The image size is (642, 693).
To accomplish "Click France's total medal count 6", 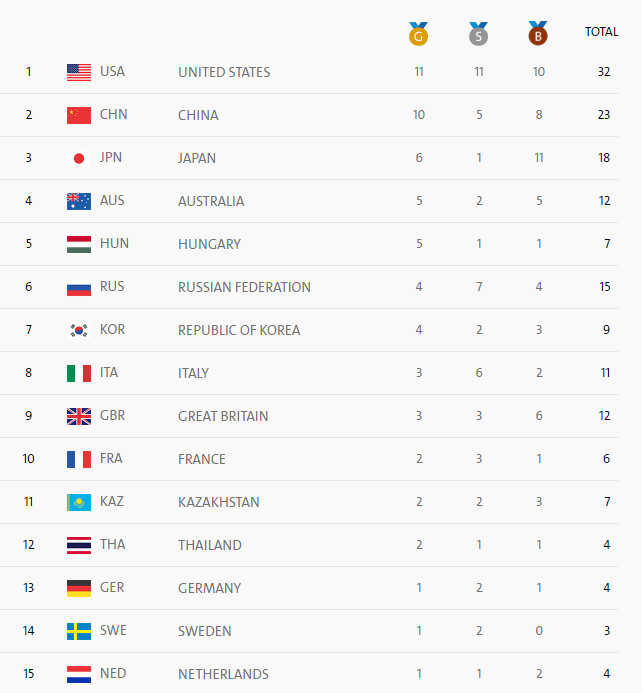I will 606,459.
